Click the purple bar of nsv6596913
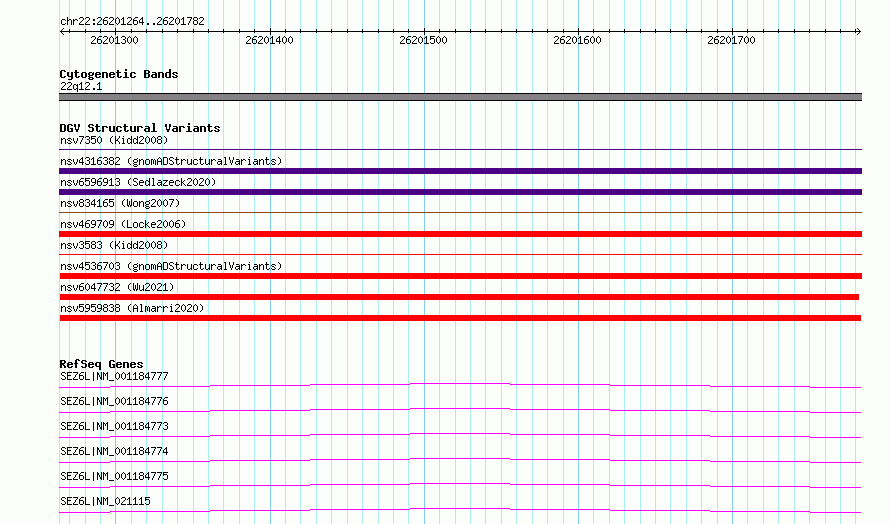 [x=460, y=192]
